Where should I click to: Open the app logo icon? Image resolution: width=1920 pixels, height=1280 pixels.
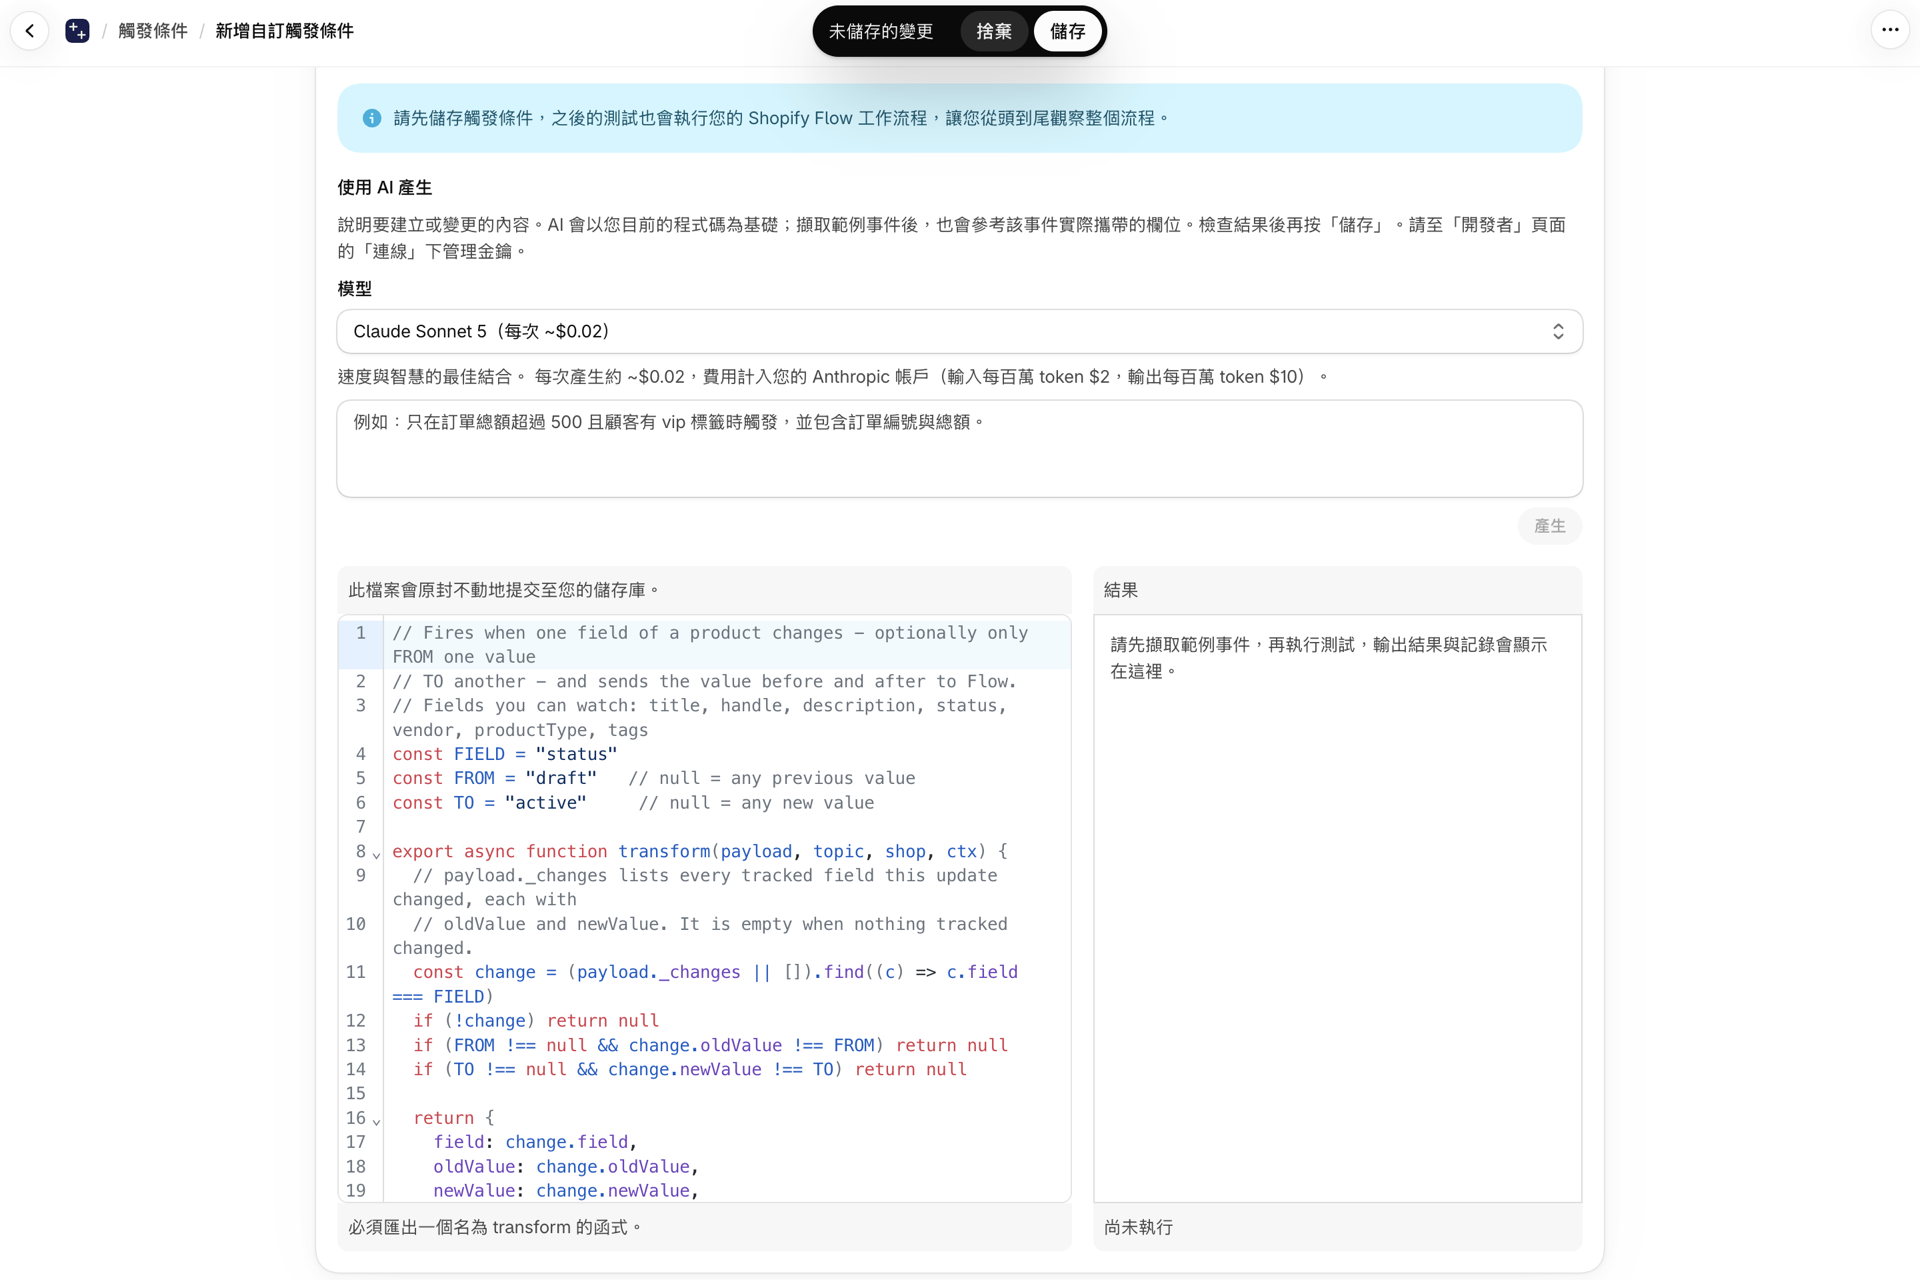pos(77,31)
